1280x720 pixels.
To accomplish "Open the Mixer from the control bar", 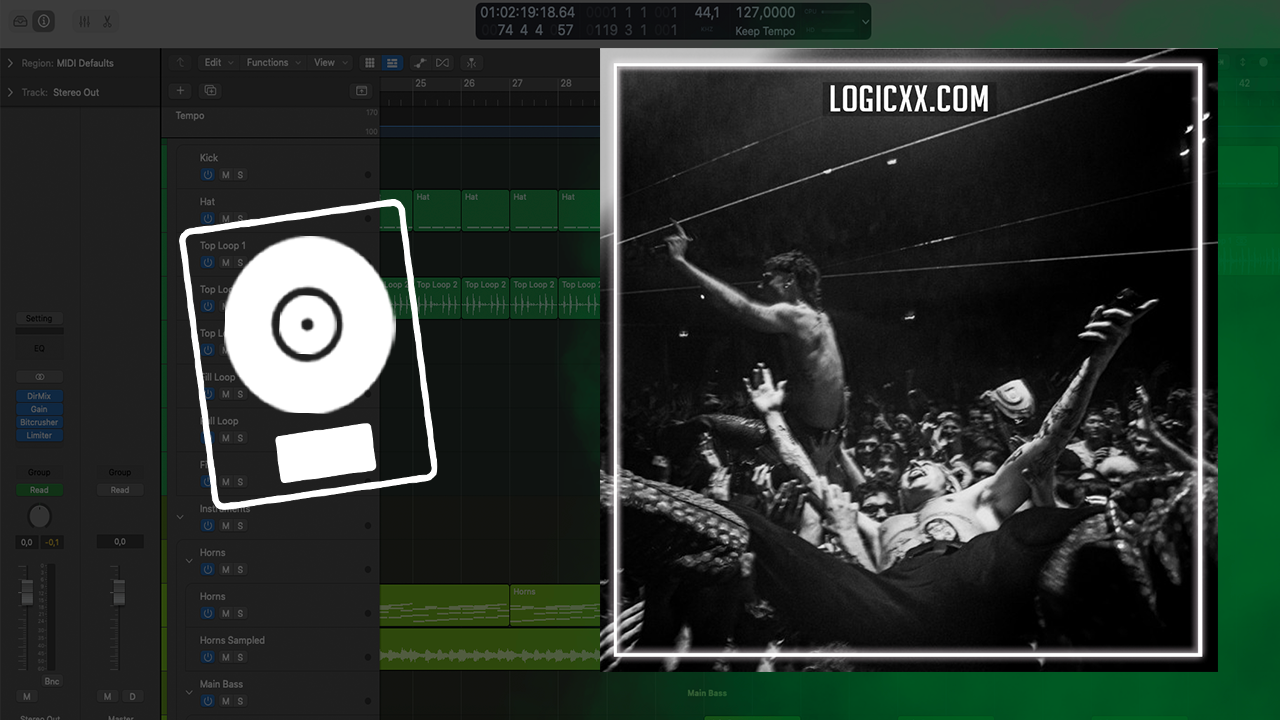I will [84, 21].
